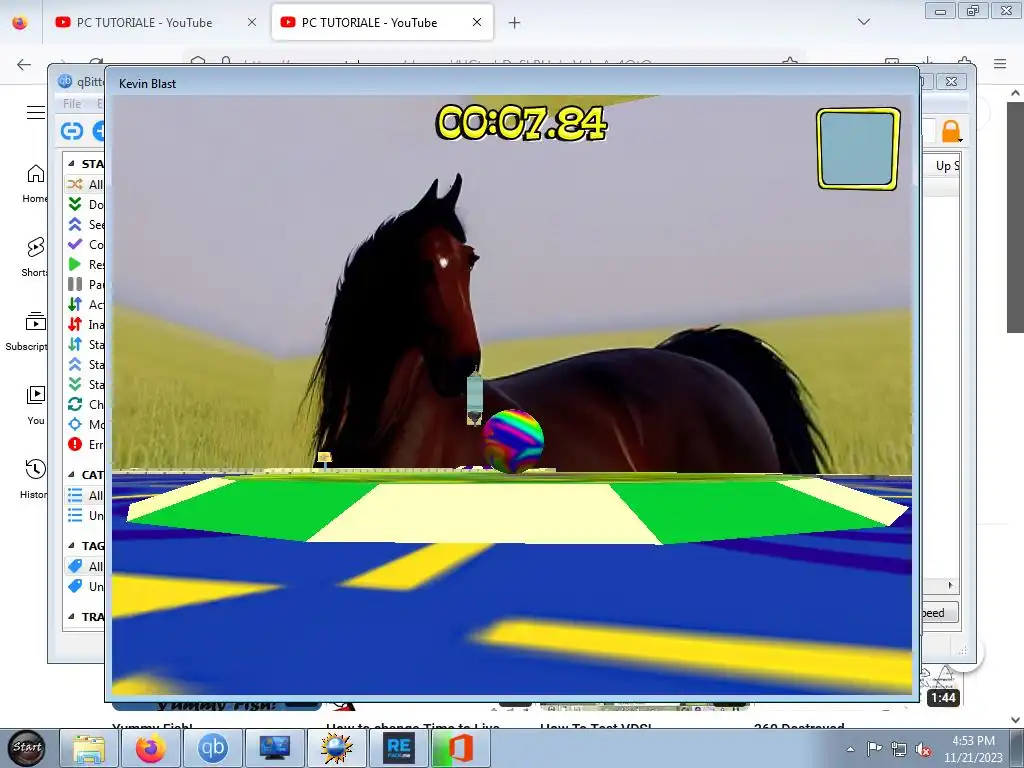The width and height of the screenshot is (1024, 768).
Task: Click the 00:07.84 timer in Kevin Blast
Action: [x=521, y=123]
